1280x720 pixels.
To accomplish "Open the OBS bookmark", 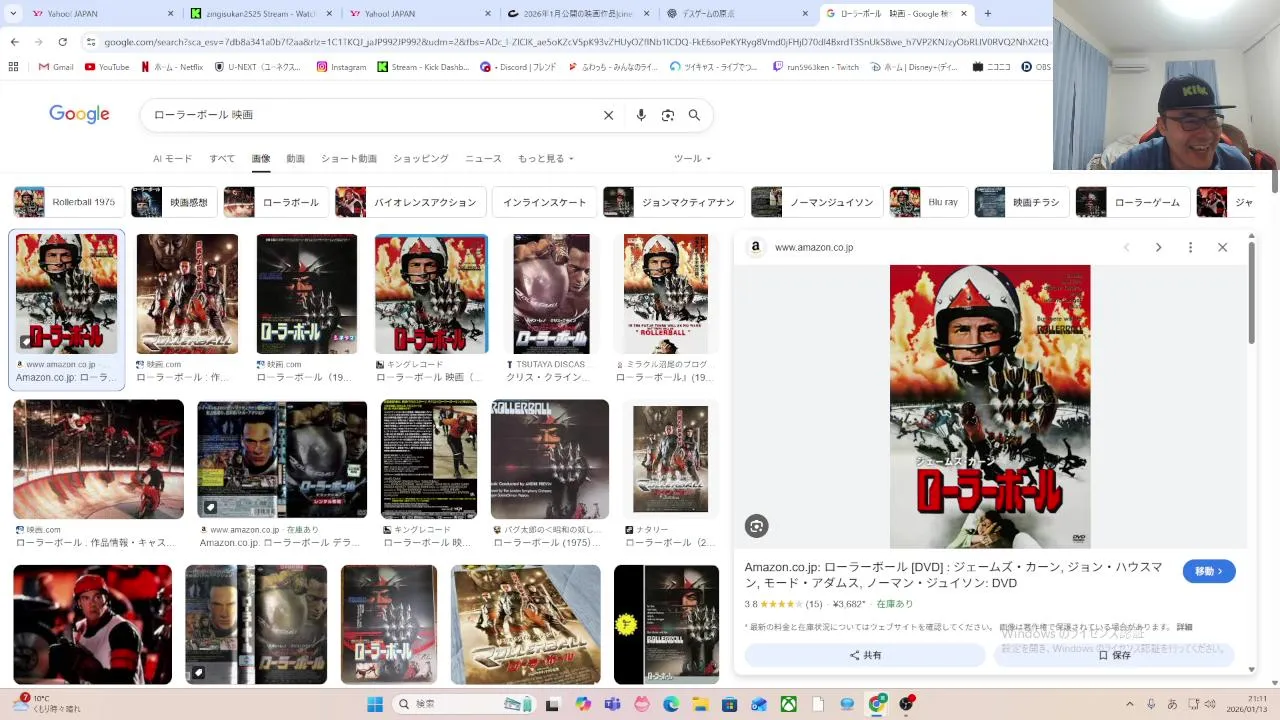I will [x=1036, y=67].
